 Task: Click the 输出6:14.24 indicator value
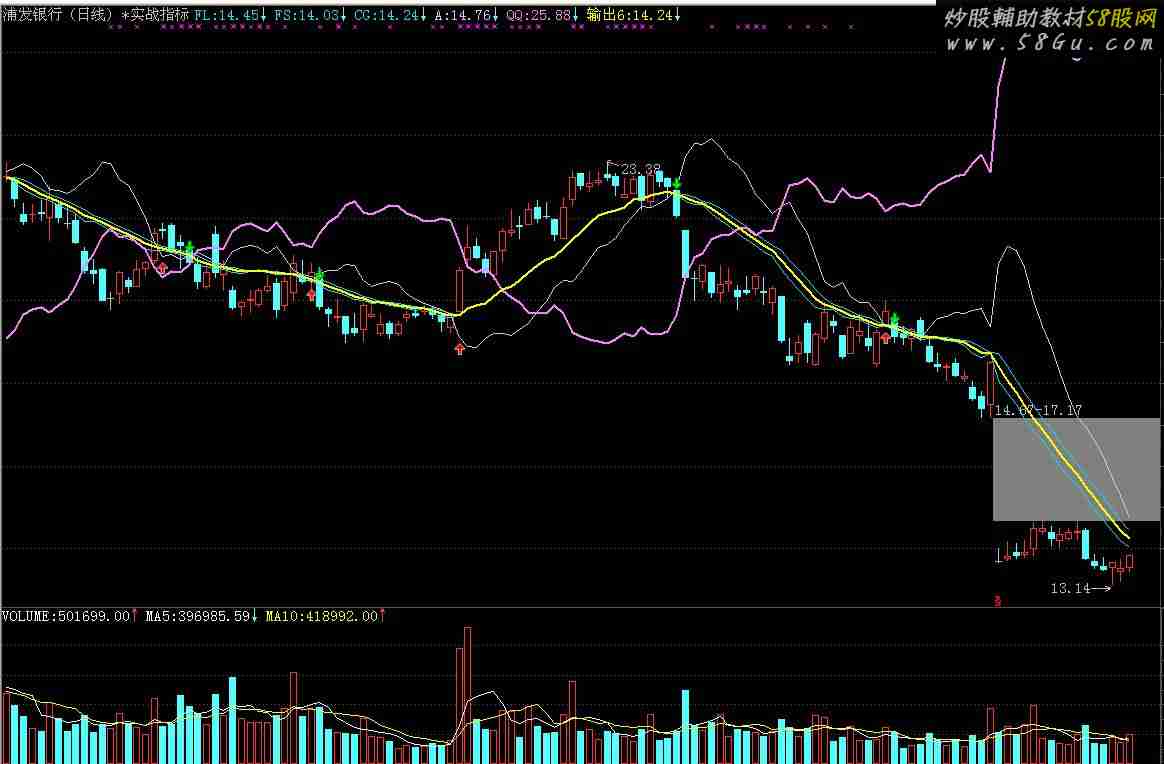click(633, 15)
